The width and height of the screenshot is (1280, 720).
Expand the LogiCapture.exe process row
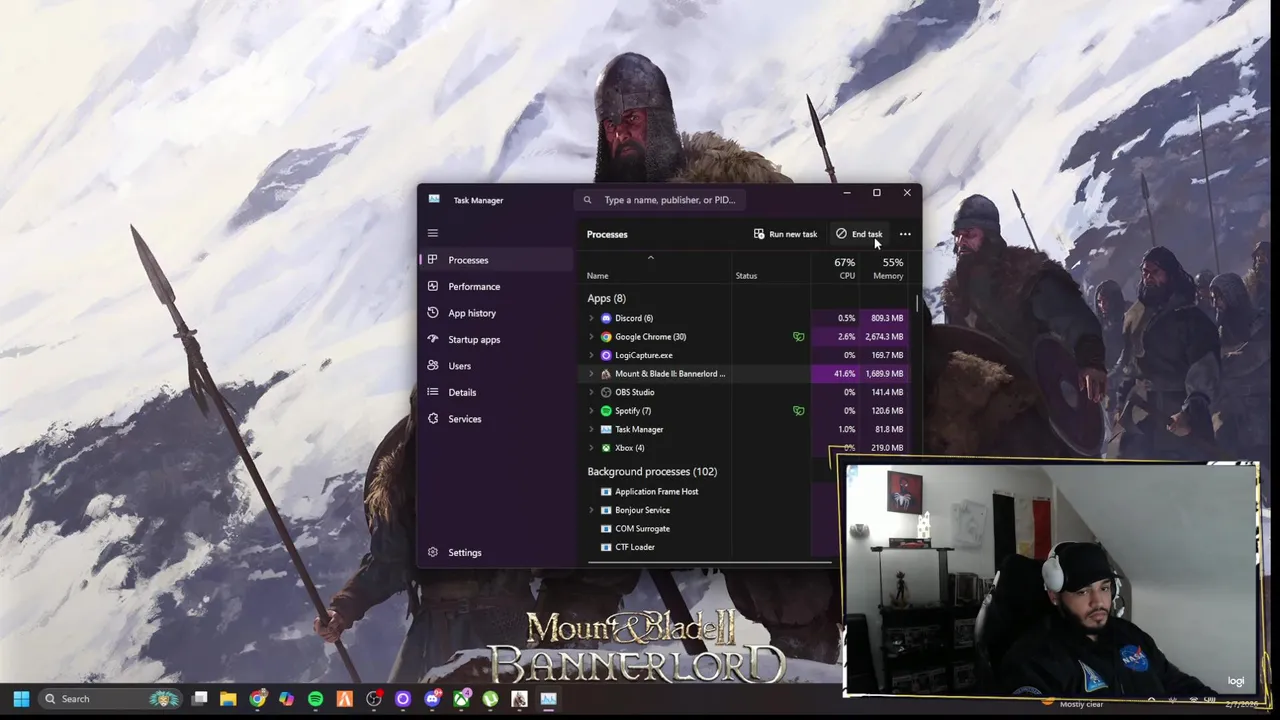click(591, 355)
